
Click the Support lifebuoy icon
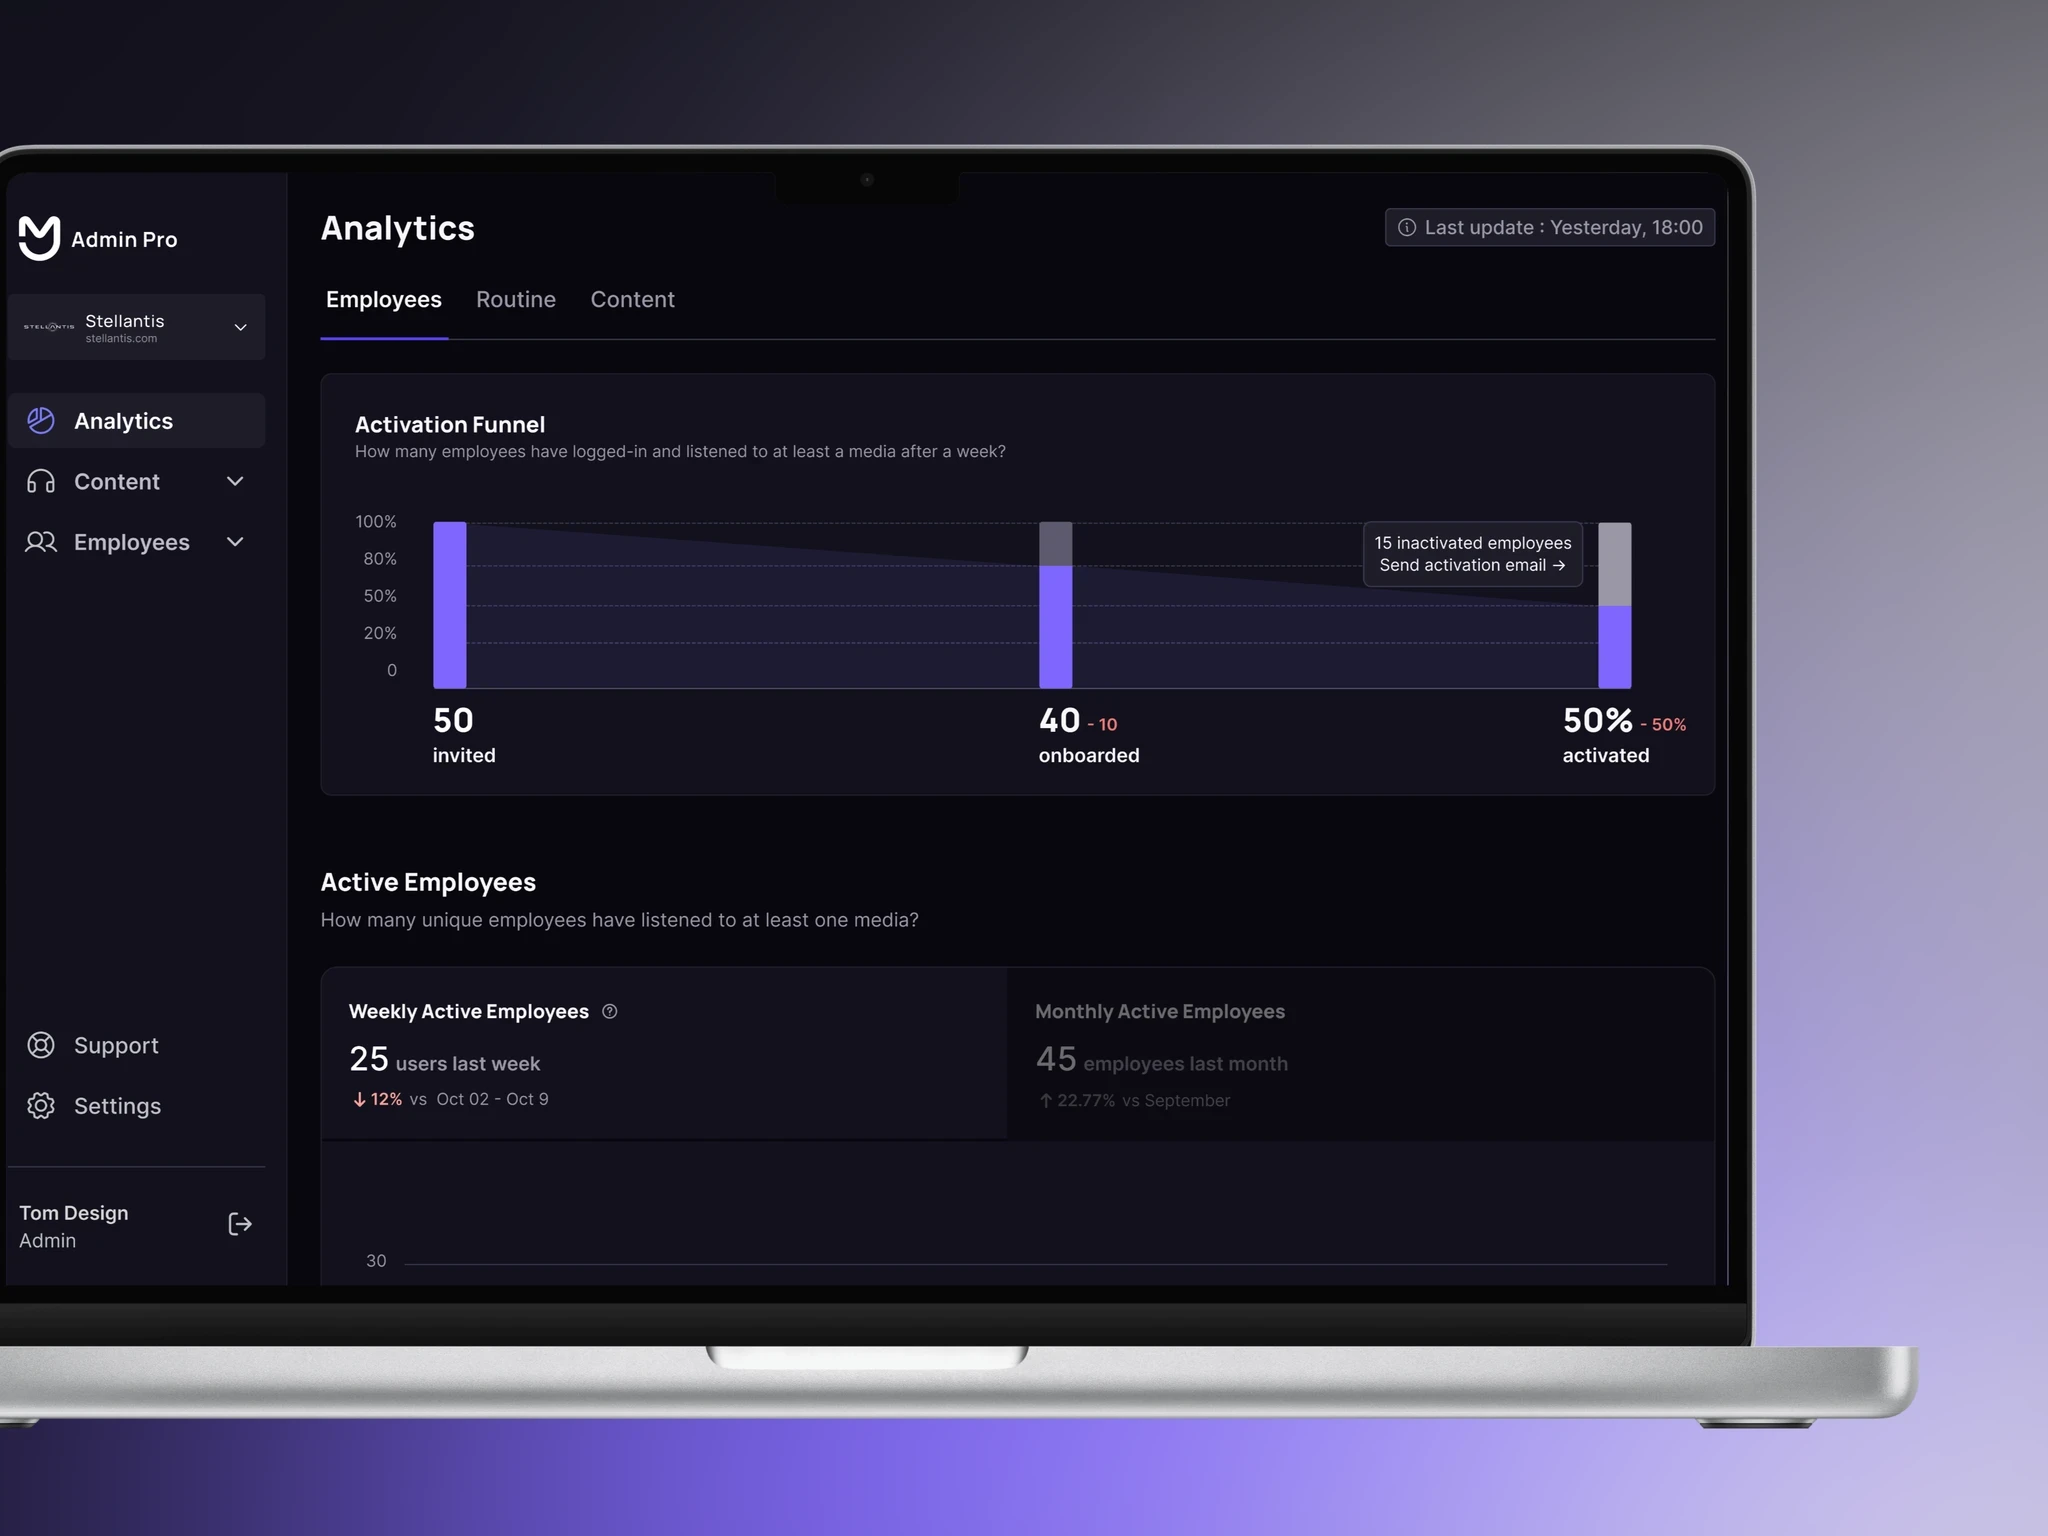[x=41, y=1045]
